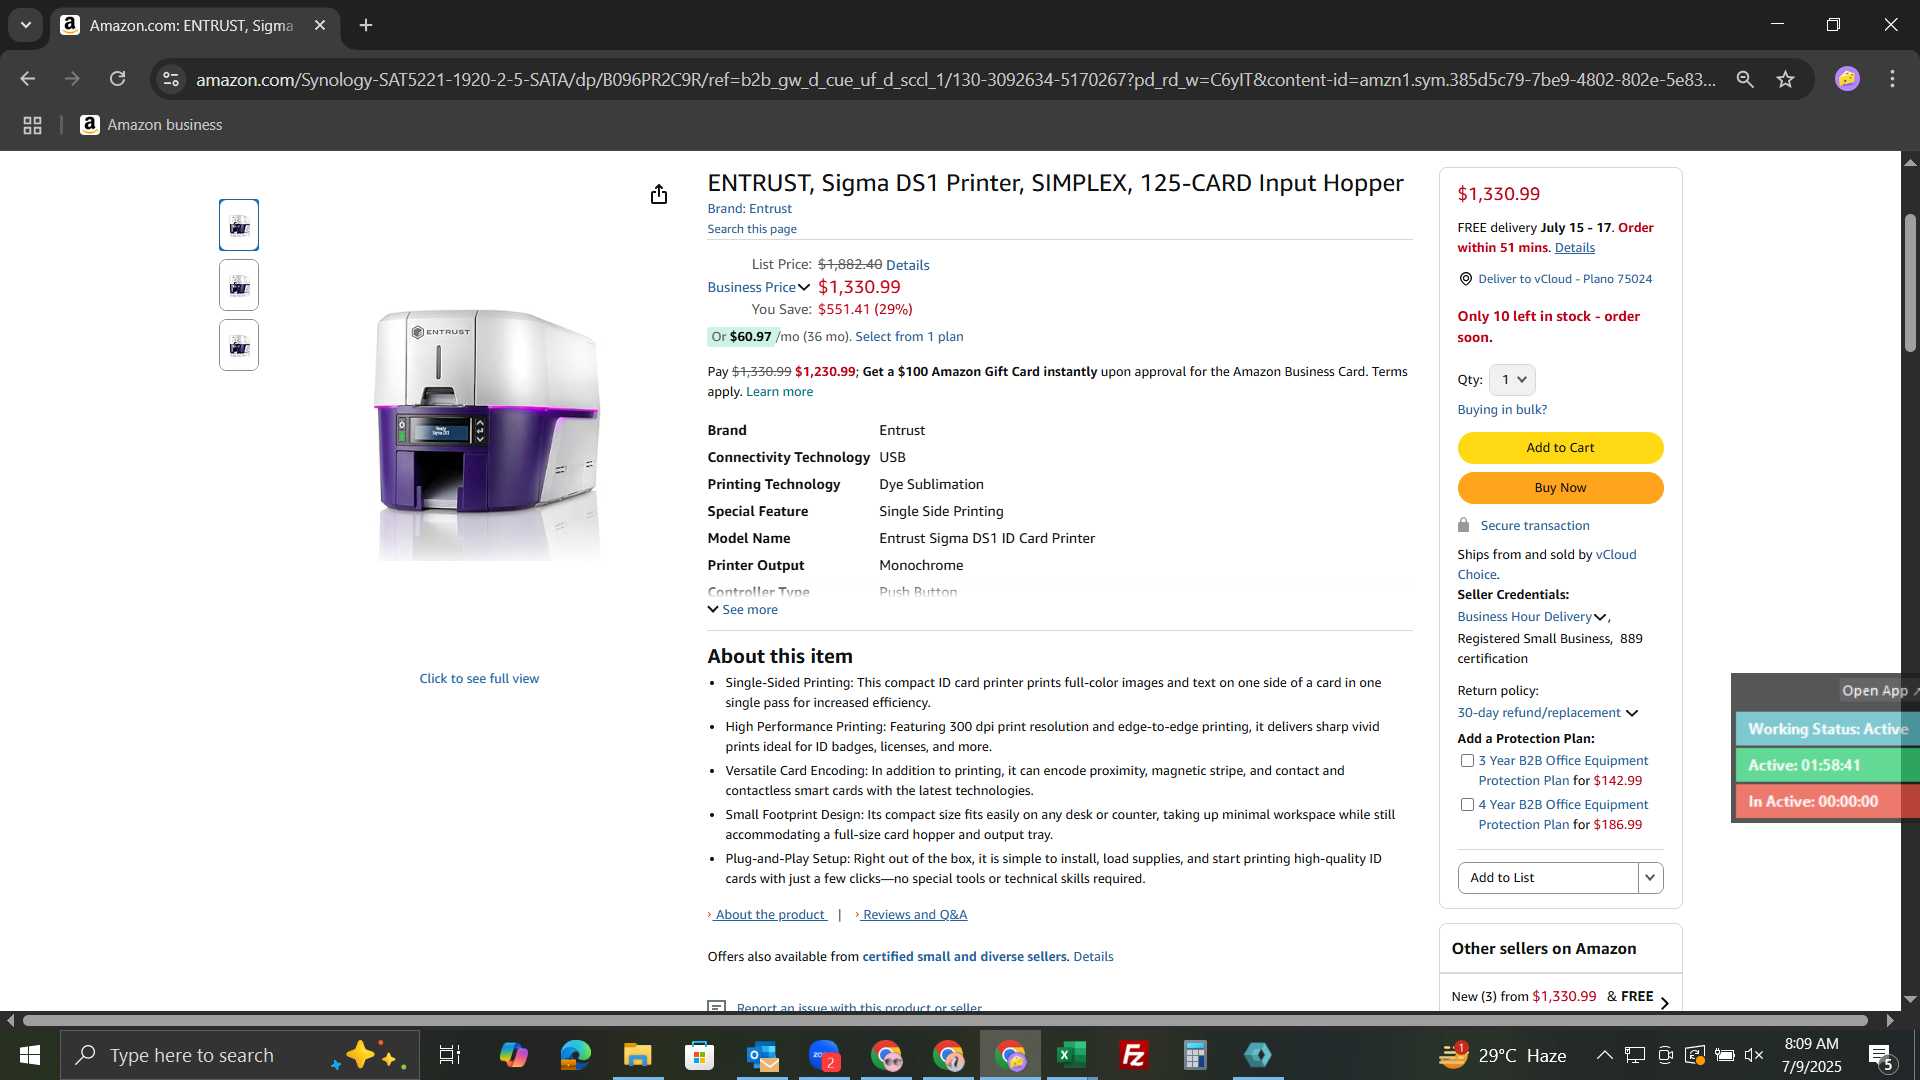Launch Excel from the taskbar
Viewport: 1920px width, 1080px height.
pyautogui.click(x=1071, y=1055)
